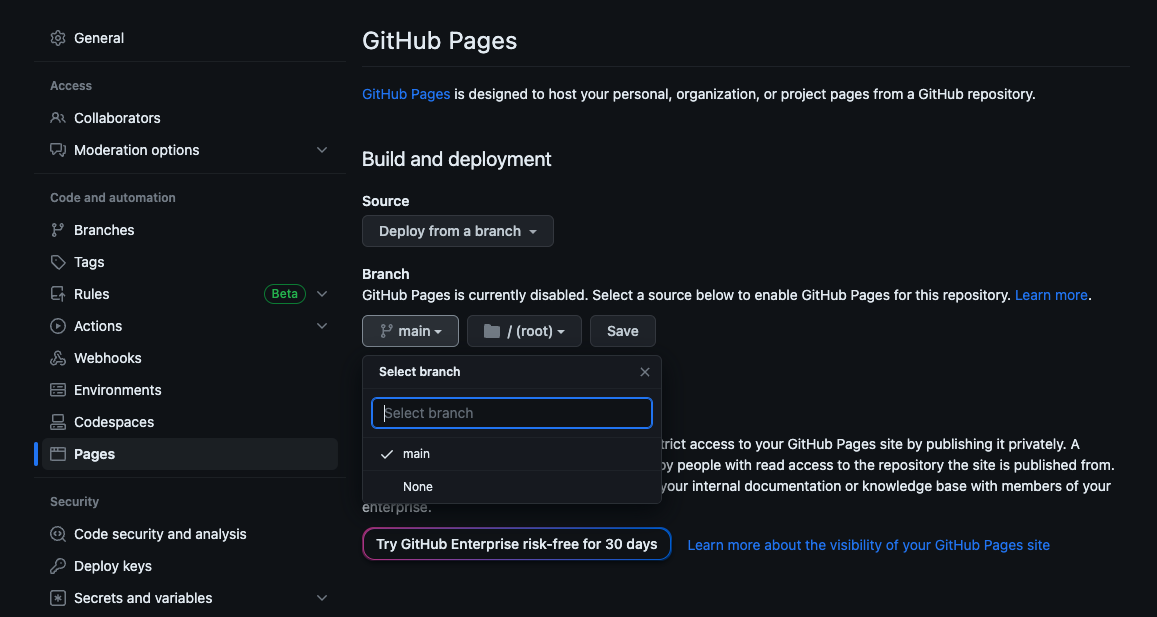1157x617 pixels.
Task: Open Learn more about visibility link
Action: pyautogui.click(x=868, y=545)
